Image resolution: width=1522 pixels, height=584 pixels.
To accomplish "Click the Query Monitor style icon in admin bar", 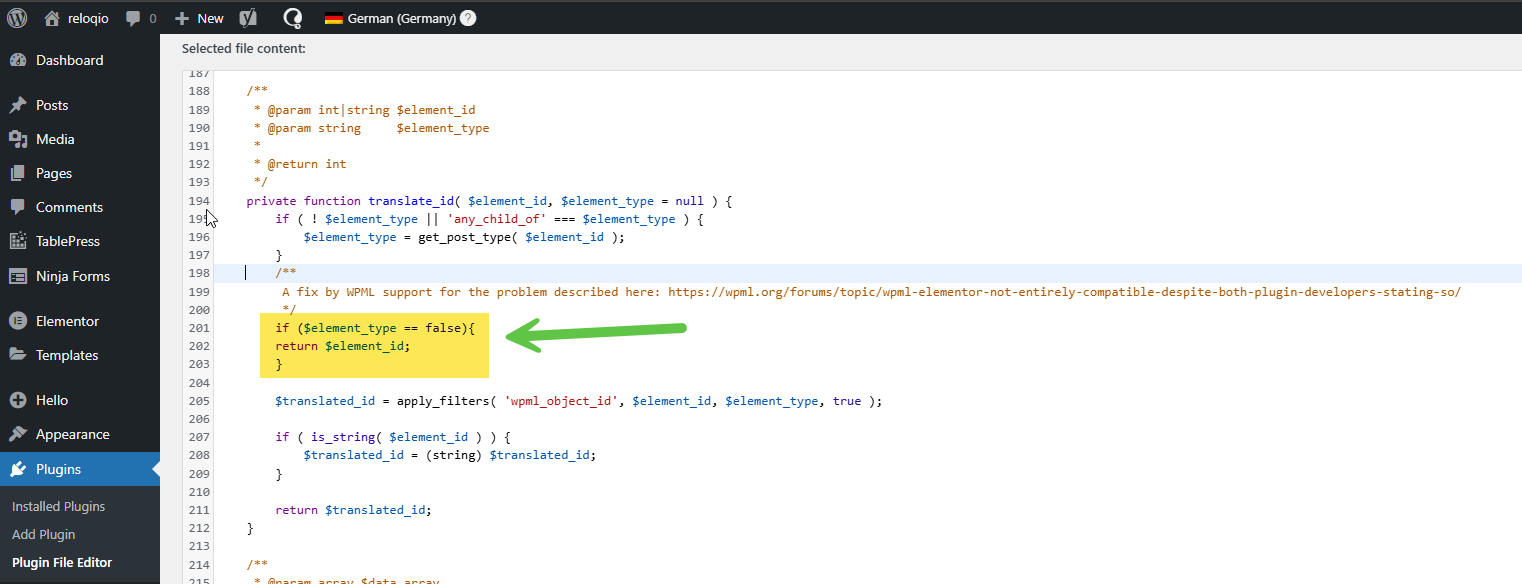I will click(x=293, y=18).
